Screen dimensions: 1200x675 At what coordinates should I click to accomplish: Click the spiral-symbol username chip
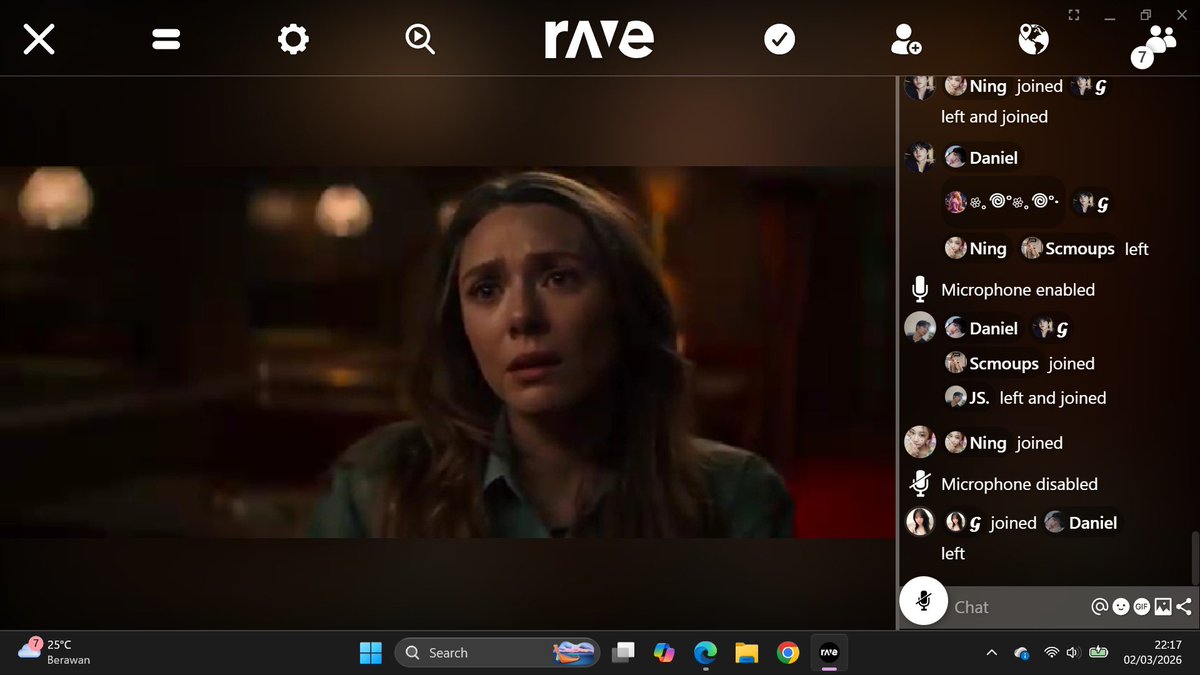coord(1003,204)
